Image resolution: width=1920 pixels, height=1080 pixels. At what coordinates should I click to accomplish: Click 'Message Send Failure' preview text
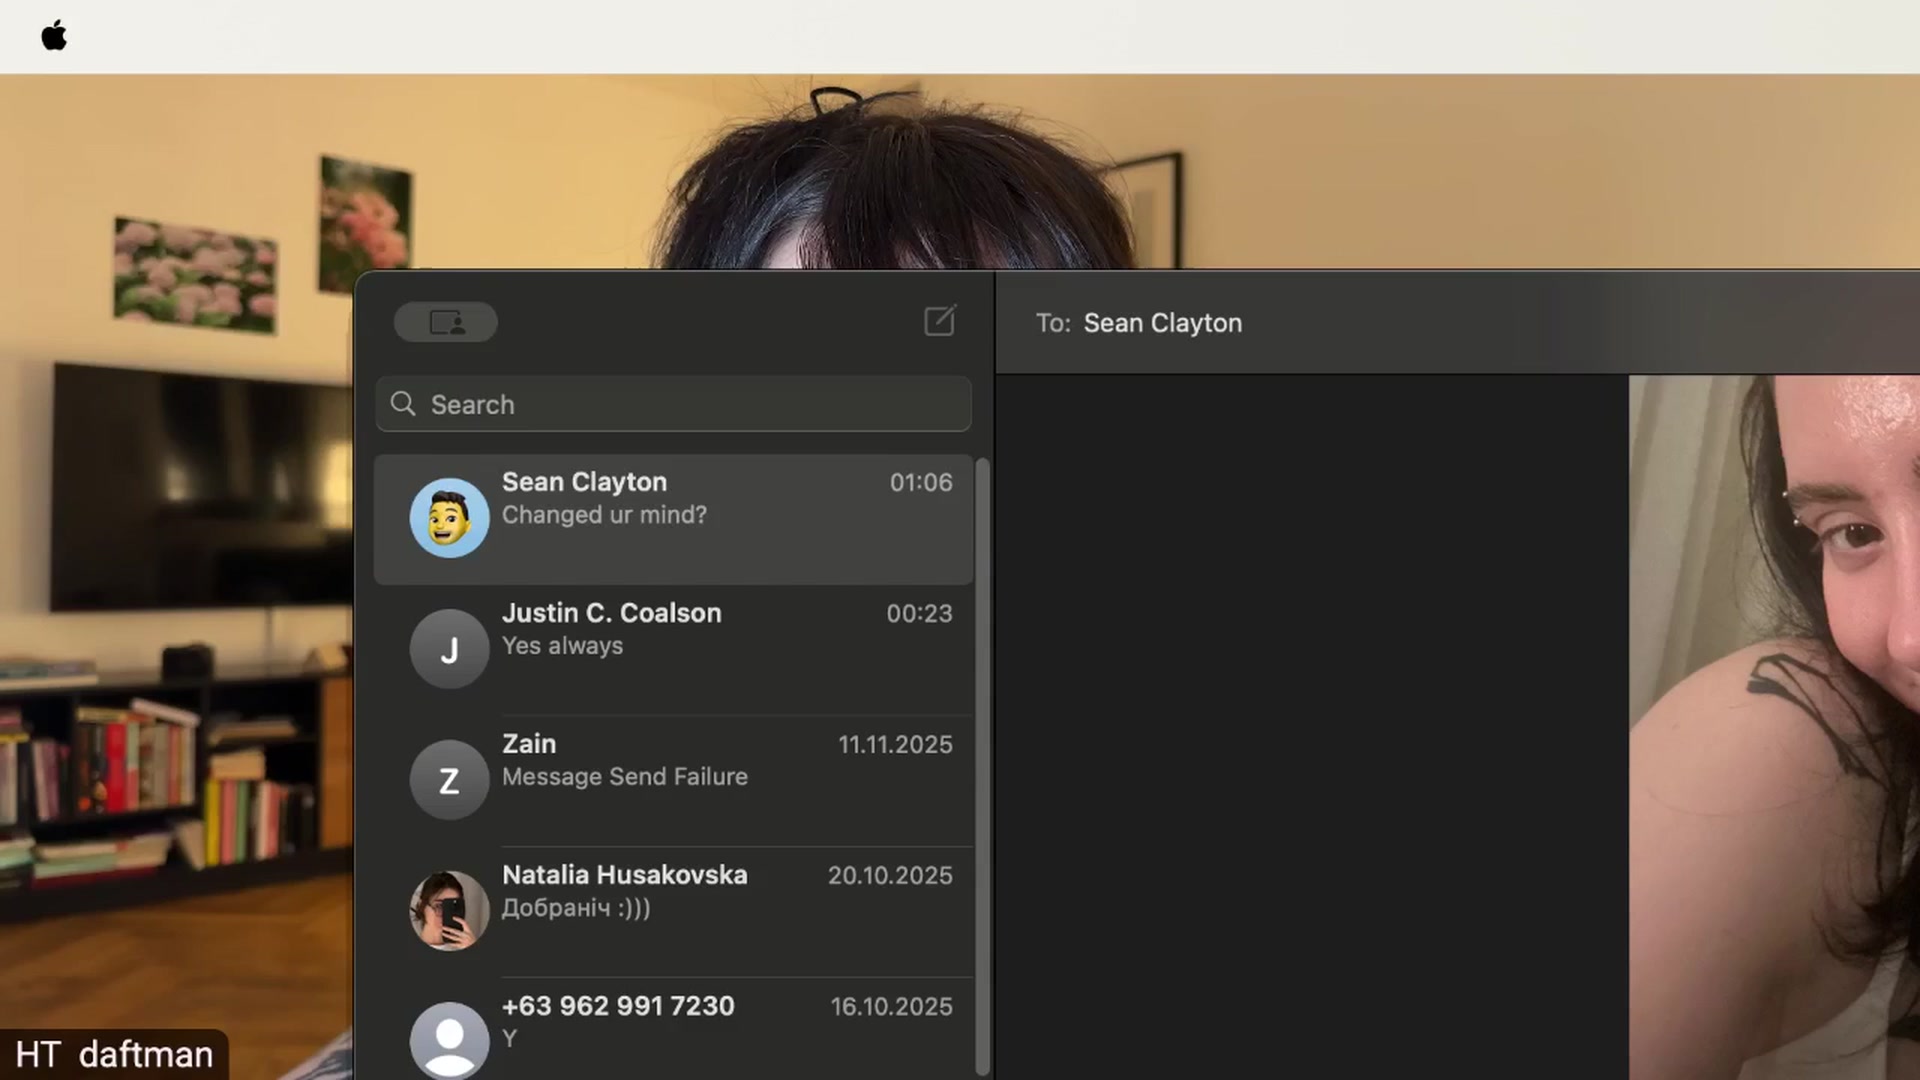pyautogui.click(x=625, y=777)
